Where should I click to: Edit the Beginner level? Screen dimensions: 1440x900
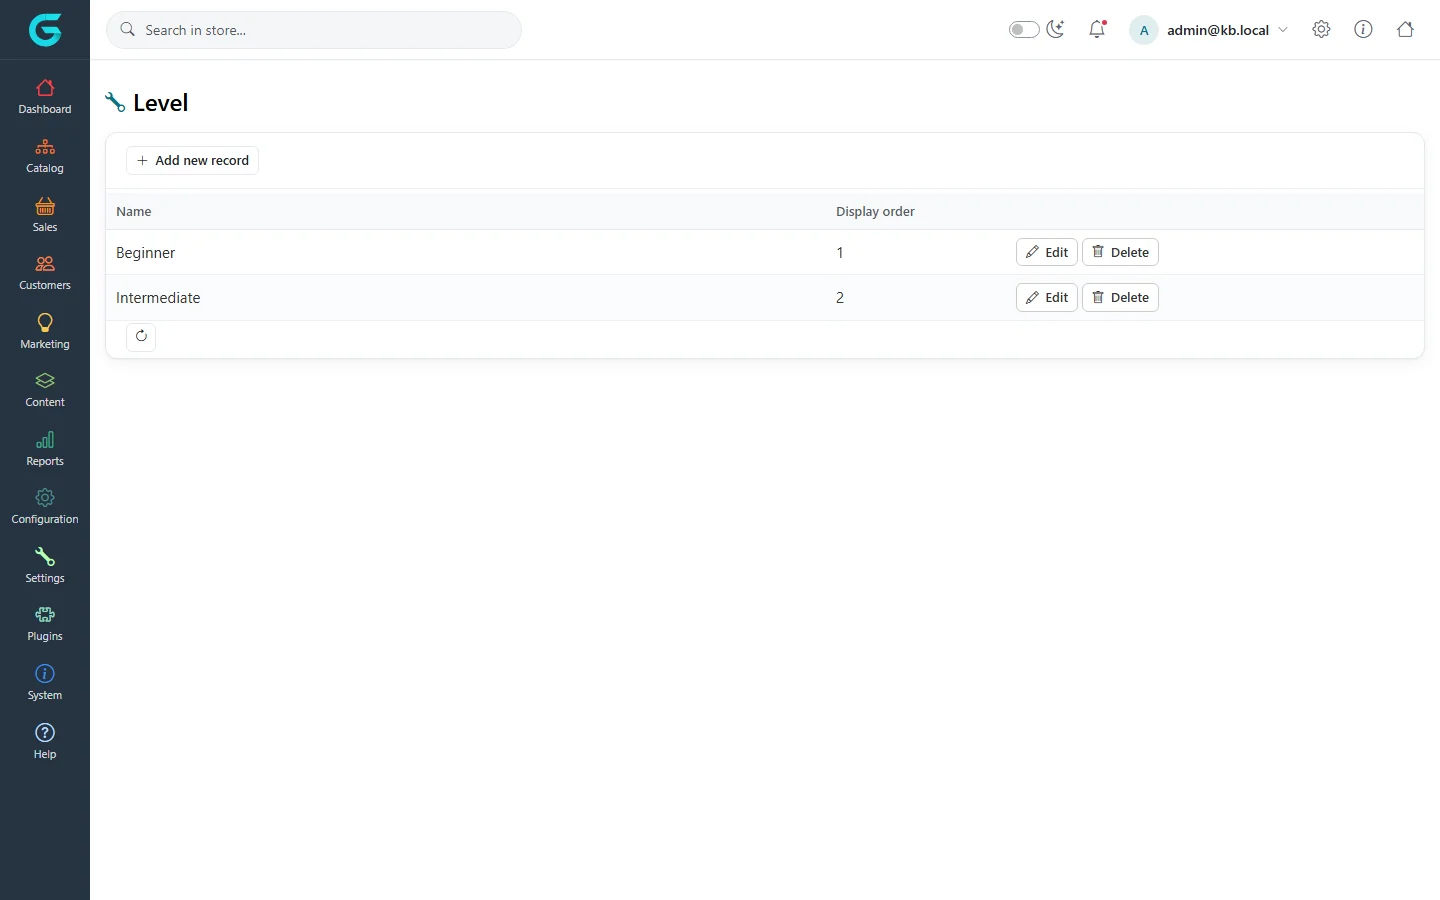(1046, 252)
